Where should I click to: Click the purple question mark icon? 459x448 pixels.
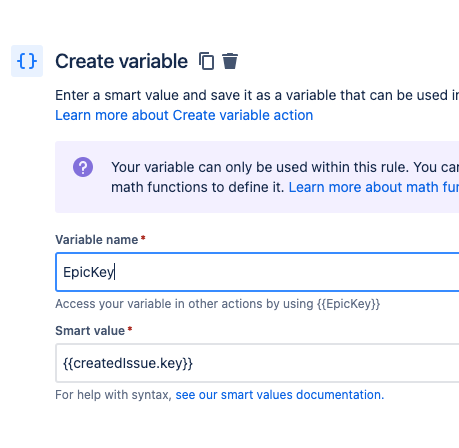83,167
